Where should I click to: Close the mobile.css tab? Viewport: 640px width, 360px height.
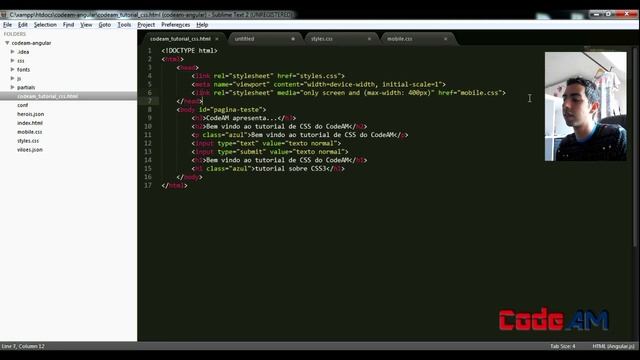[445, 39]
